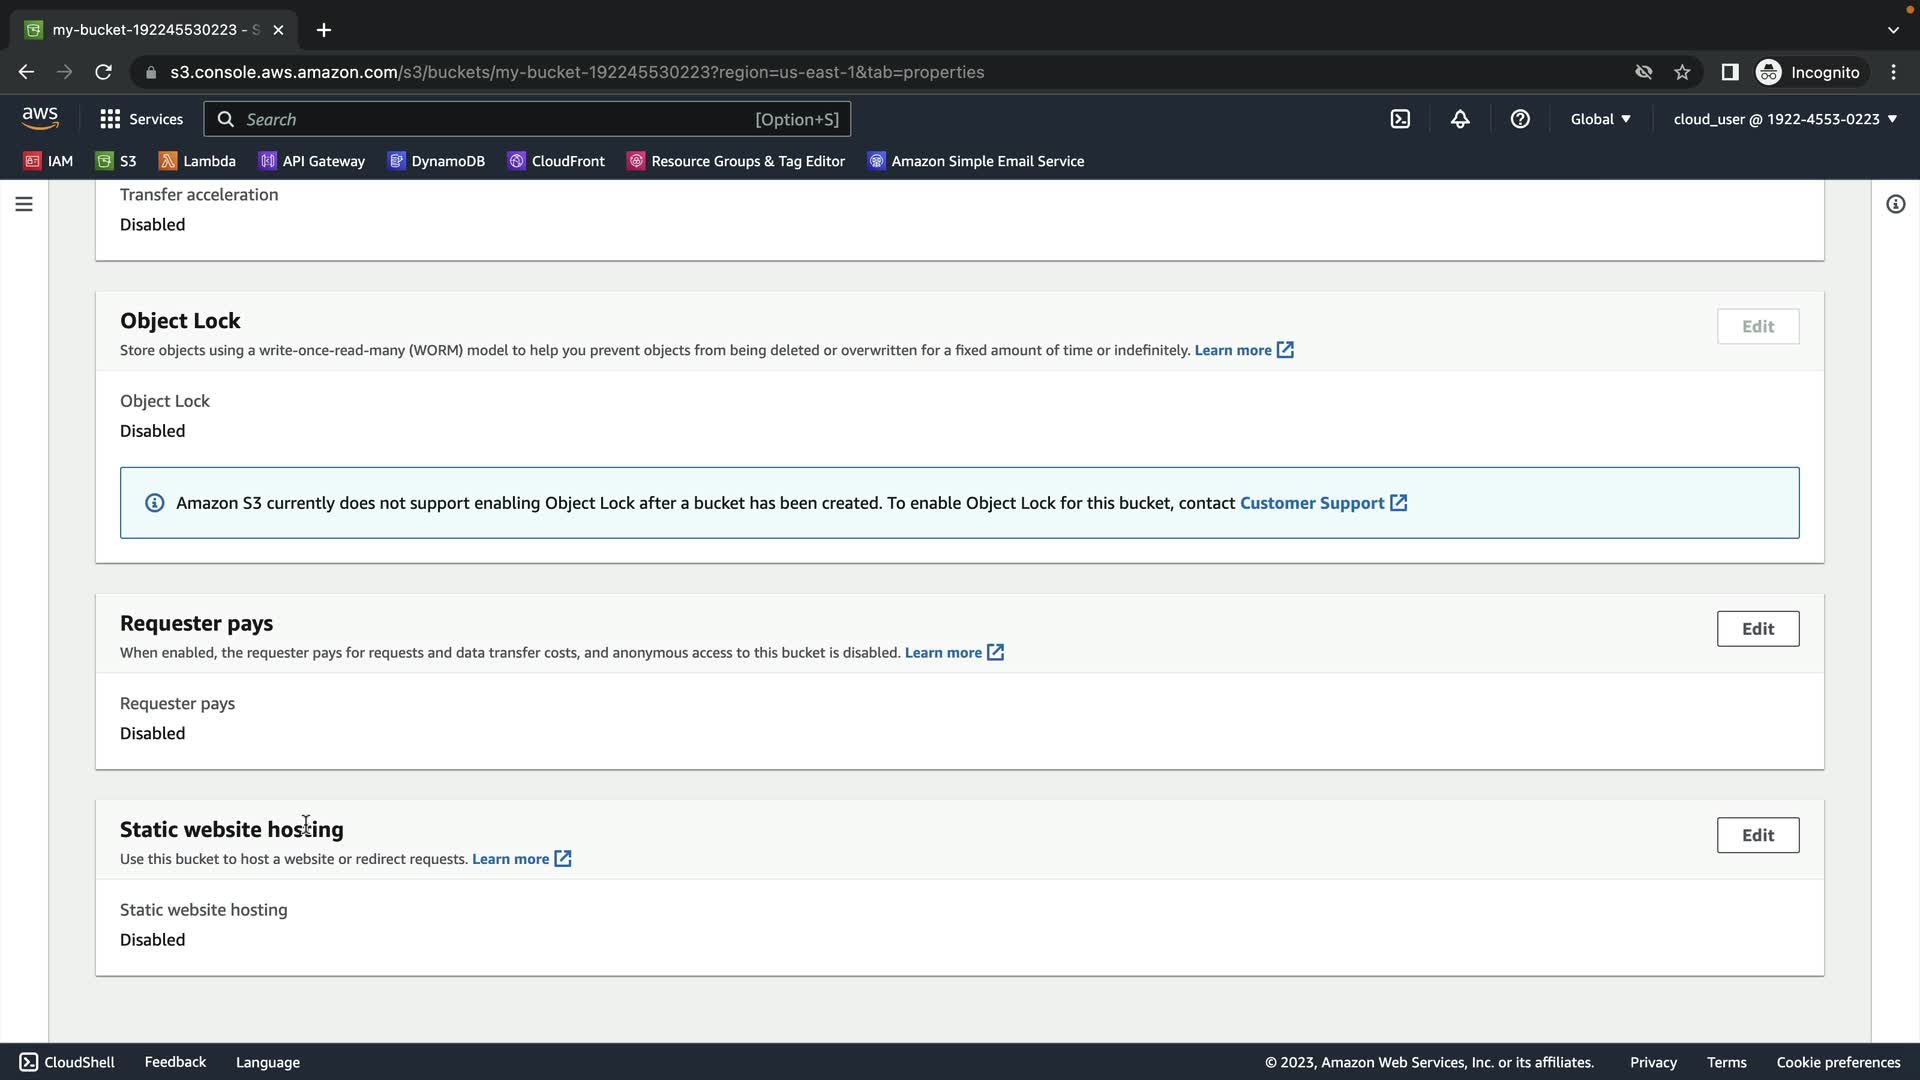Open the Services grid menu
Image resolution: width=1920 pixels, height=1080 pixels.
[141, 119]
